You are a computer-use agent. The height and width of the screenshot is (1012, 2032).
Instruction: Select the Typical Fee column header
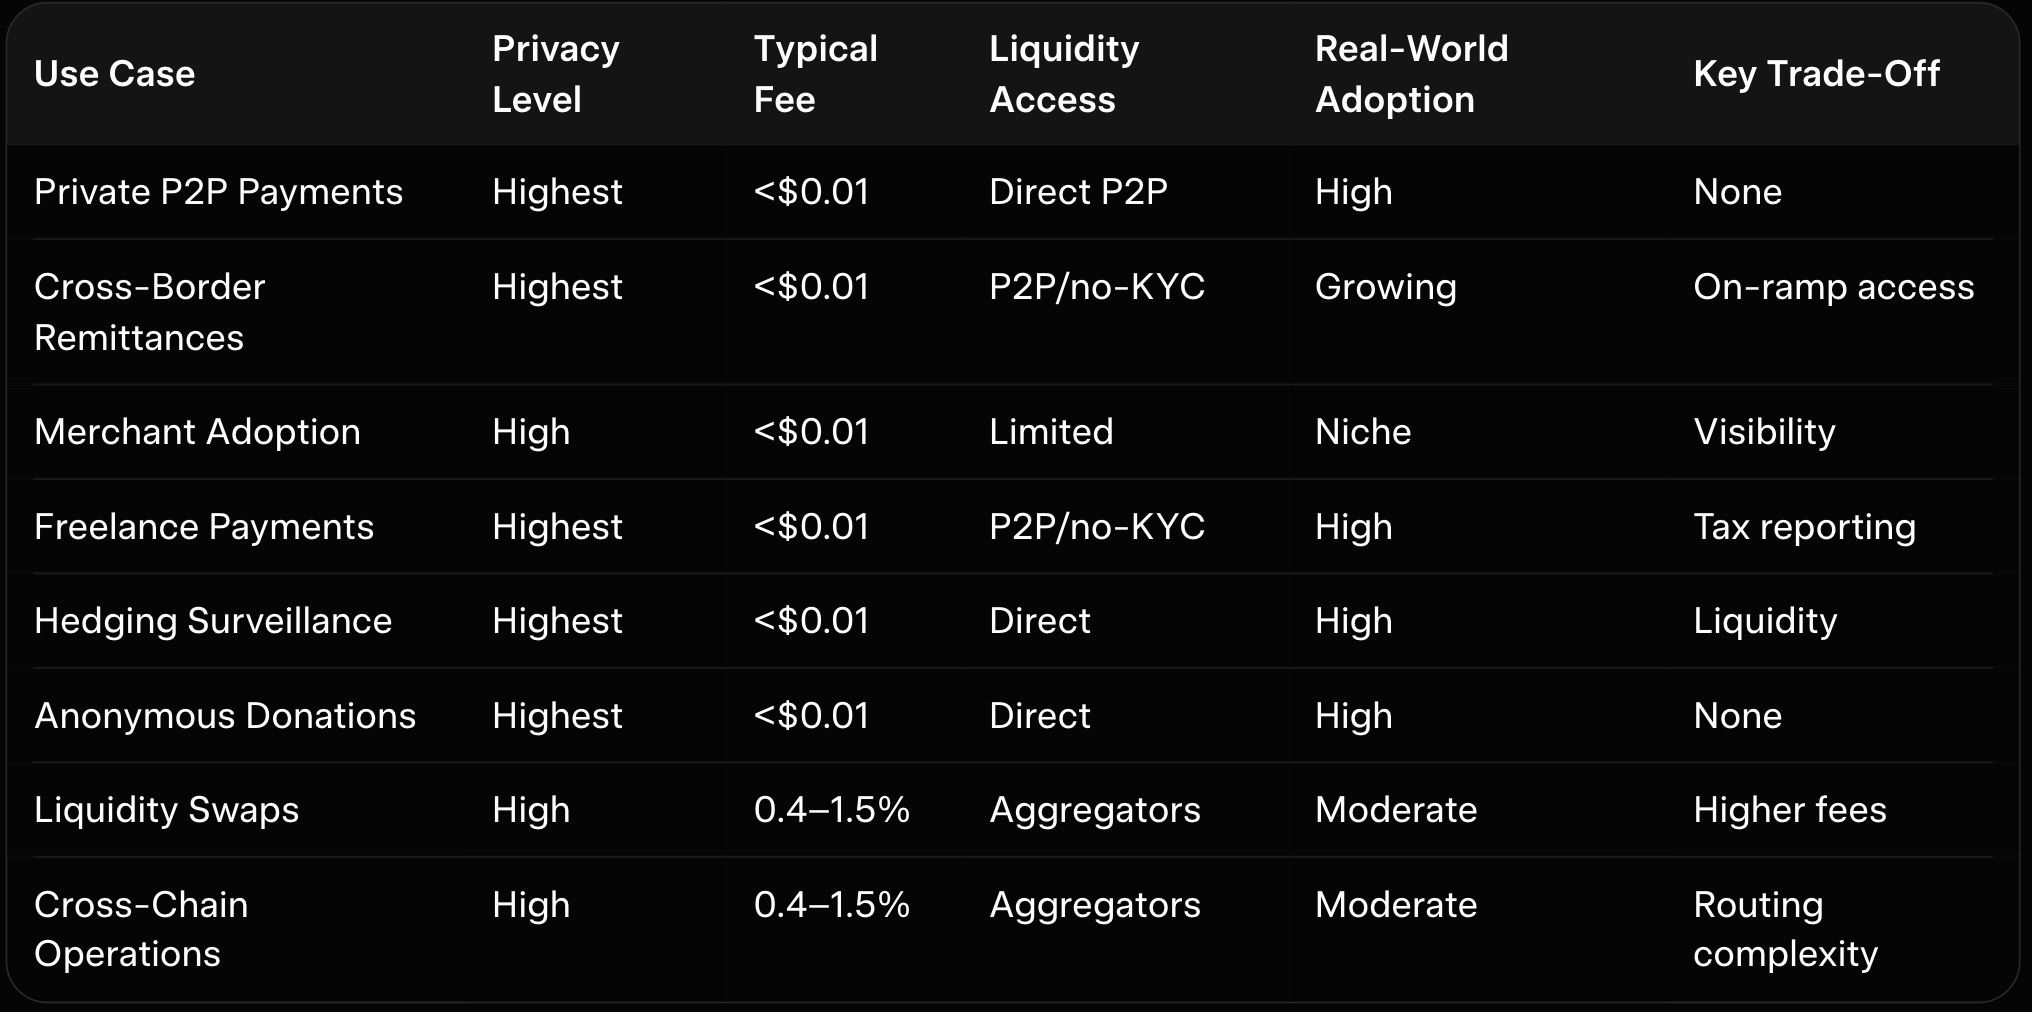pos(815,74)
